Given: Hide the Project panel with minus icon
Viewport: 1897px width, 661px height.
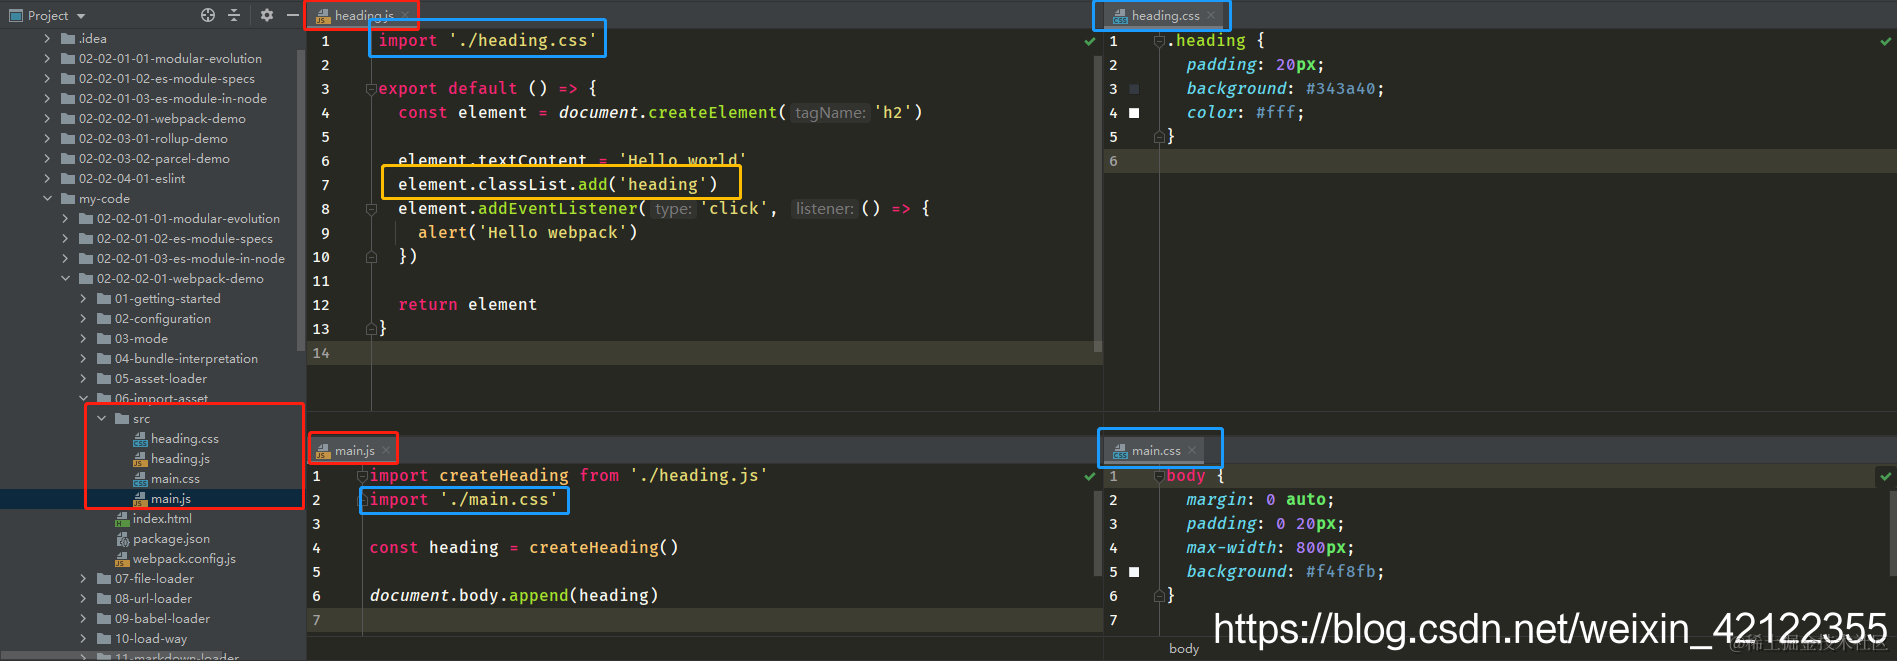Looking at the screenshot, I should (292, 15).
